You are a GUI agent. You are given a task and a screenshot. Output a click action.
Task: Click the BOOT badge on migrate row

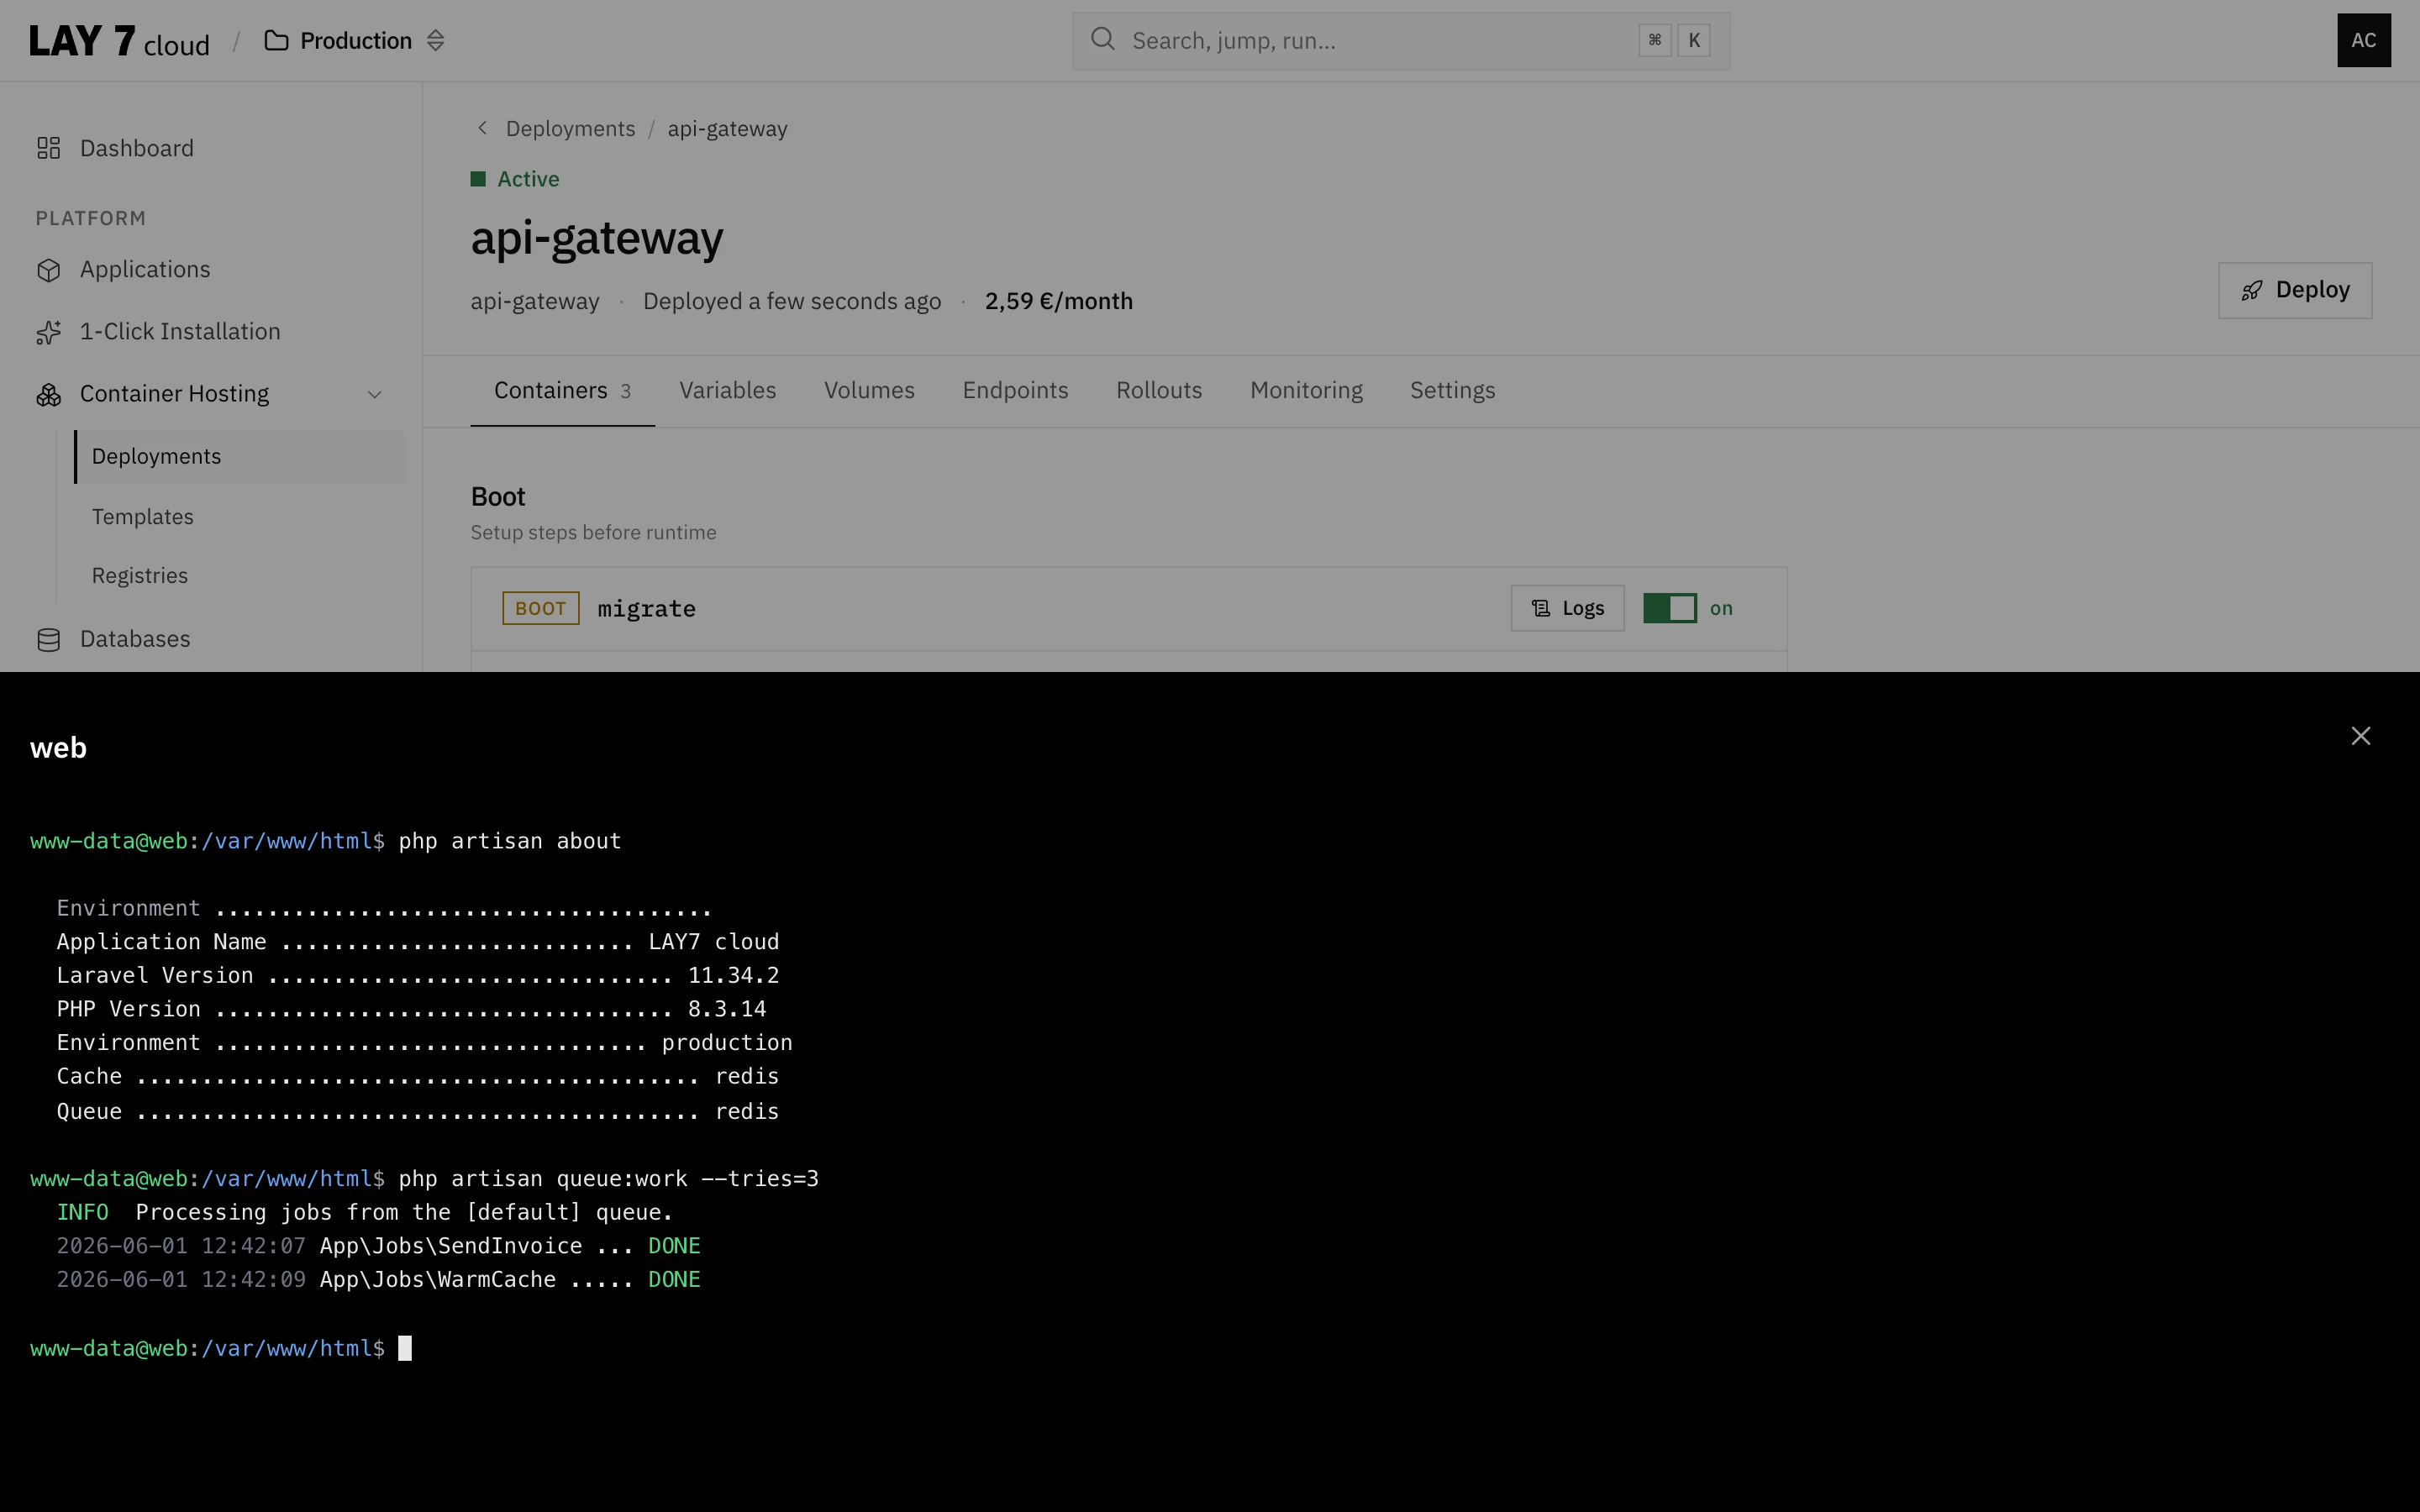pyautogui.click(x=540, y=608)
